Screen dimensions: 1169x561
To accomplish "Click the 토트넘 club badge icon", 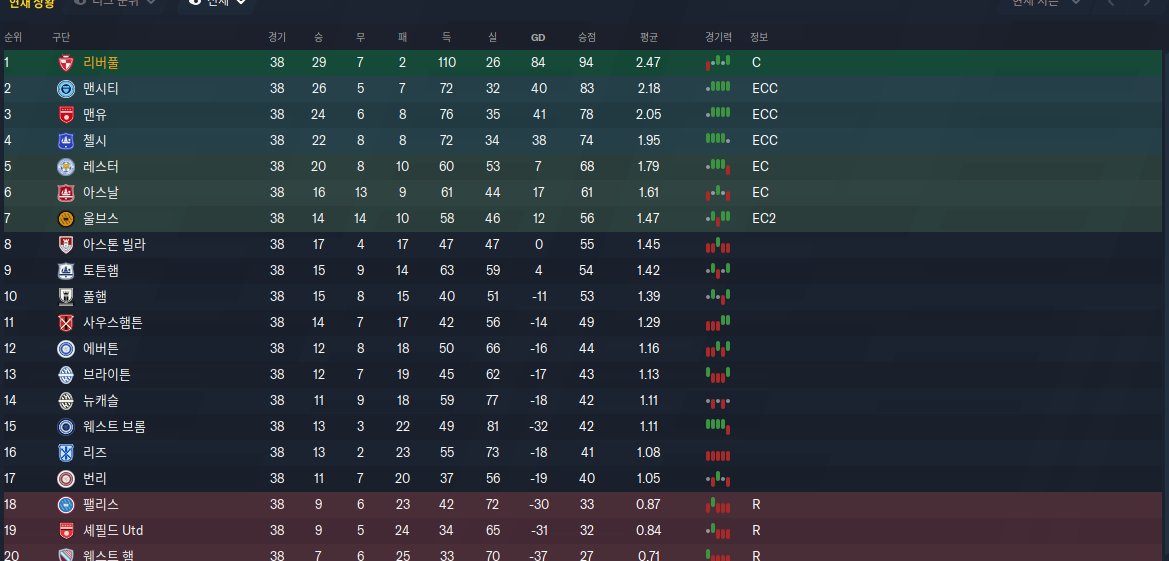I will (x=66, y=271).
